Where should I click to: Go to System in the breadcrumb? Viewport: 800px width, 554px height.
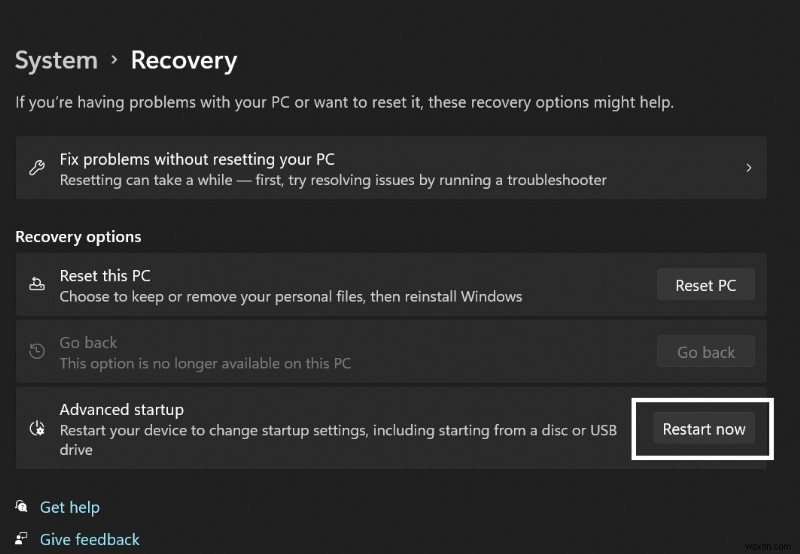[56, 60]
